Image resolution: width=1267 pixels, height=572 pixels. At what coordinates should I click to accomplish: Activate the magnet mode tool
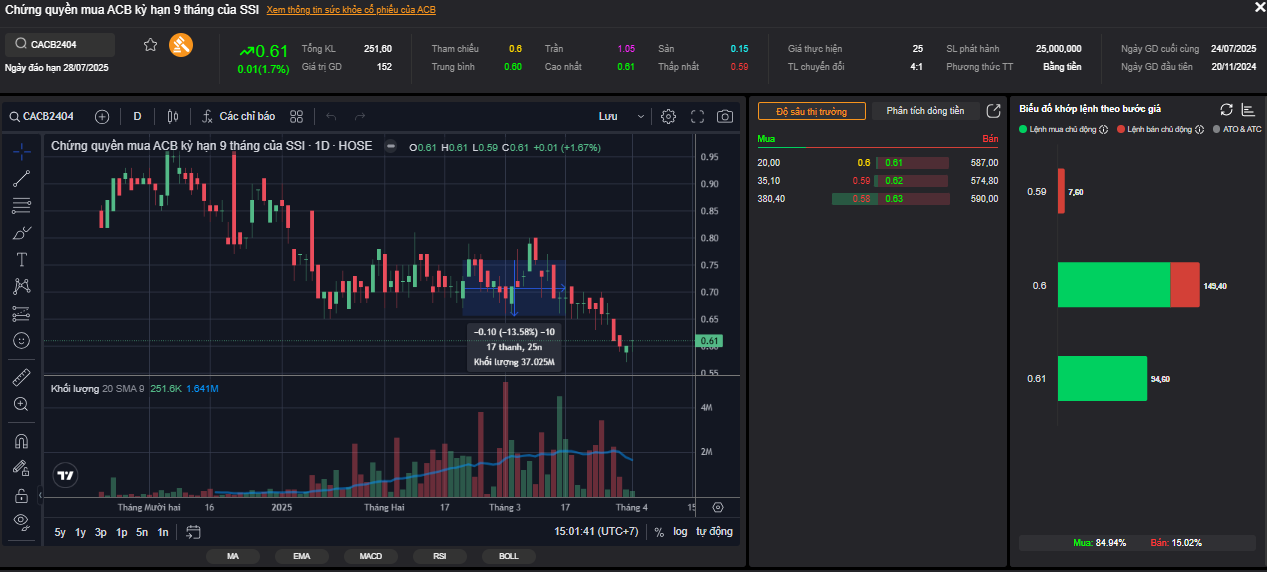[22, 441]
